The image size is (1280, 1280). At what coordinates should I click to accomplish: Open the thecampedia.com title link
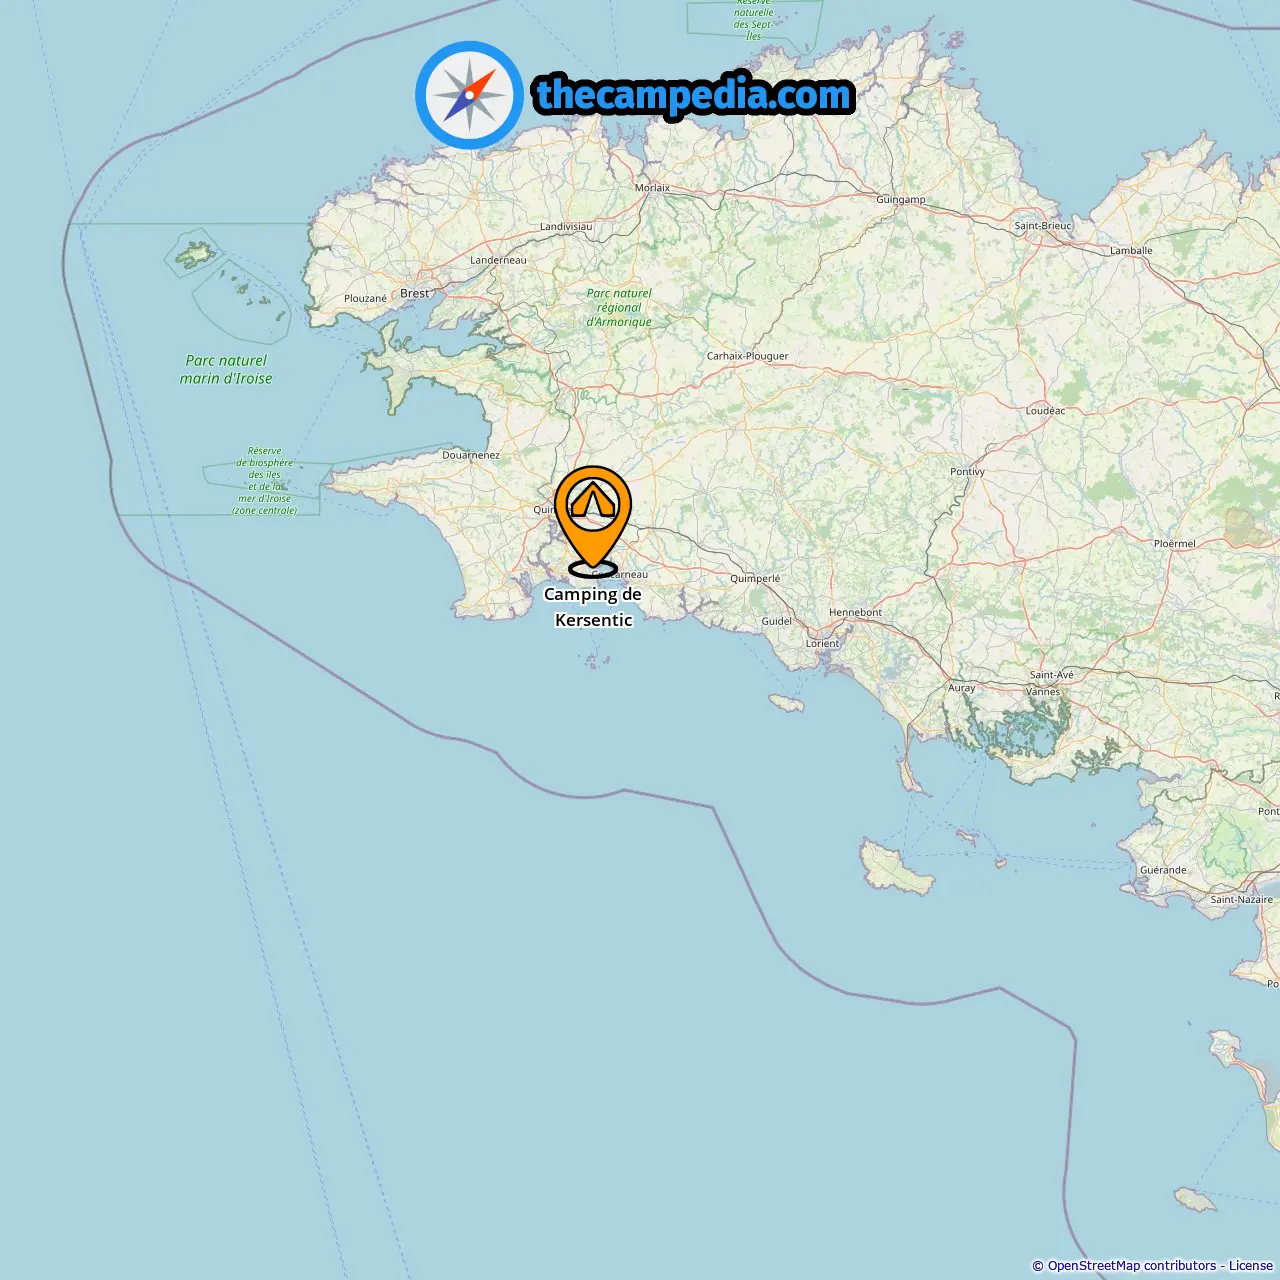pos(694,95)
